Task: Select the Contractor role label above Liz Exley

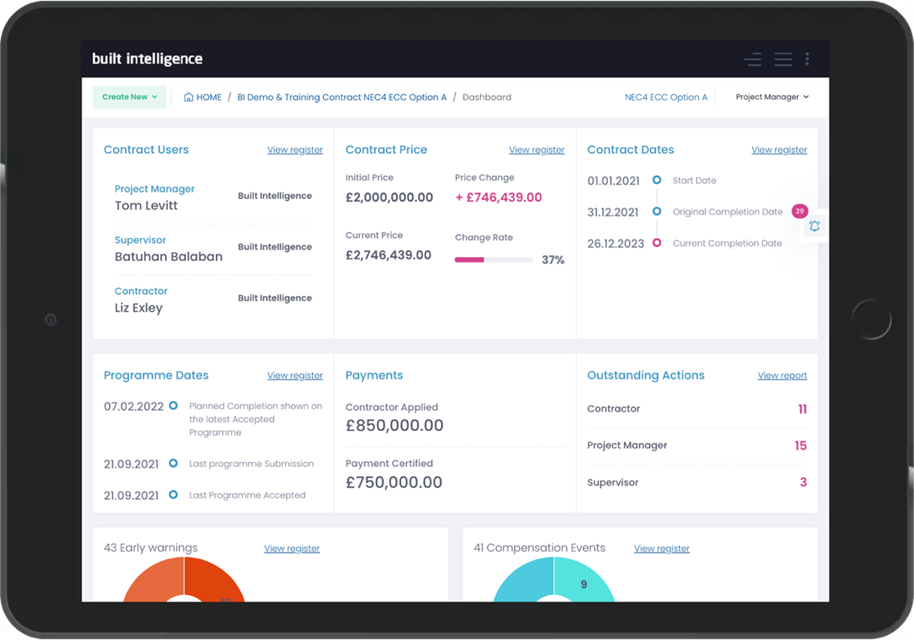Action: [141, 291]
